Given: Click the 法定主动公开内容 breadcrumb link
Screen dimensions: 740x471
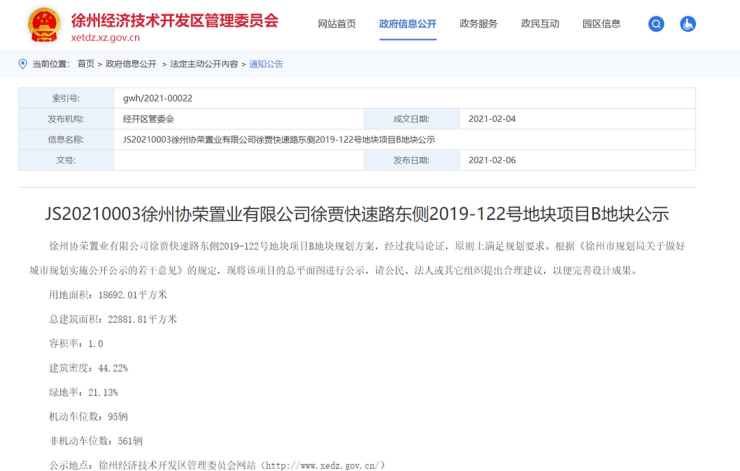Looking at the screenshot, I should 204,64.
